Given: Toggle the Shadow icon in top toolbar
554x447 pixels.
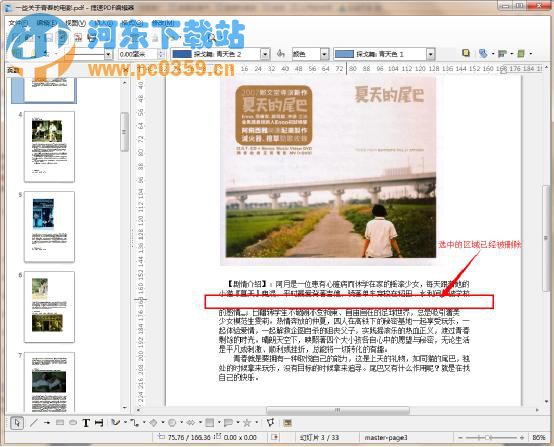Looking at the screenshot, I should [x=466, y=53].
